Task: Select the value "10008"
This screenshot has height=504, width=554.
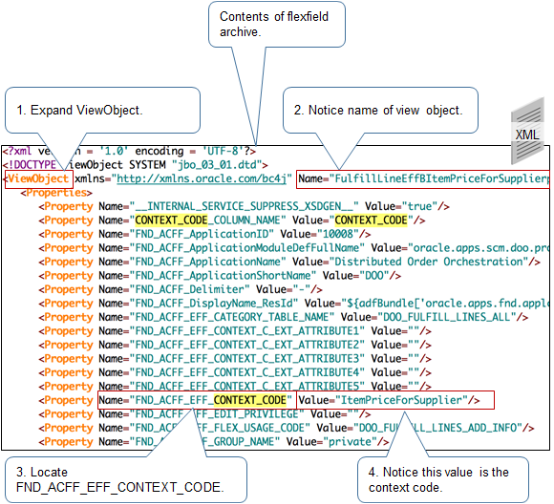Action: click(x=338, y=234)
